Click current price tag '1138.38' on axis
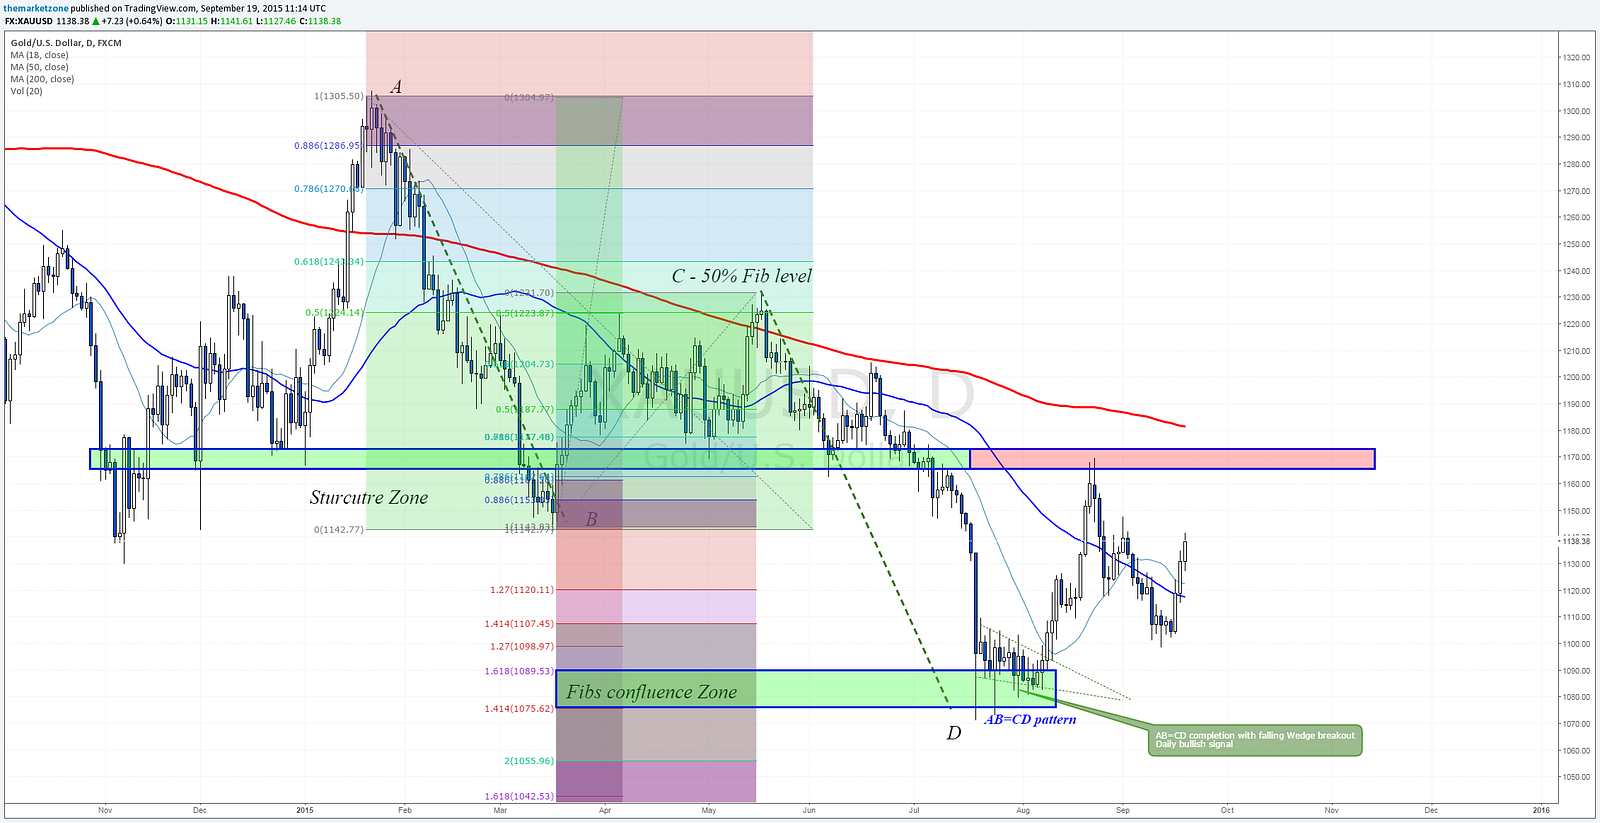 1575,541
